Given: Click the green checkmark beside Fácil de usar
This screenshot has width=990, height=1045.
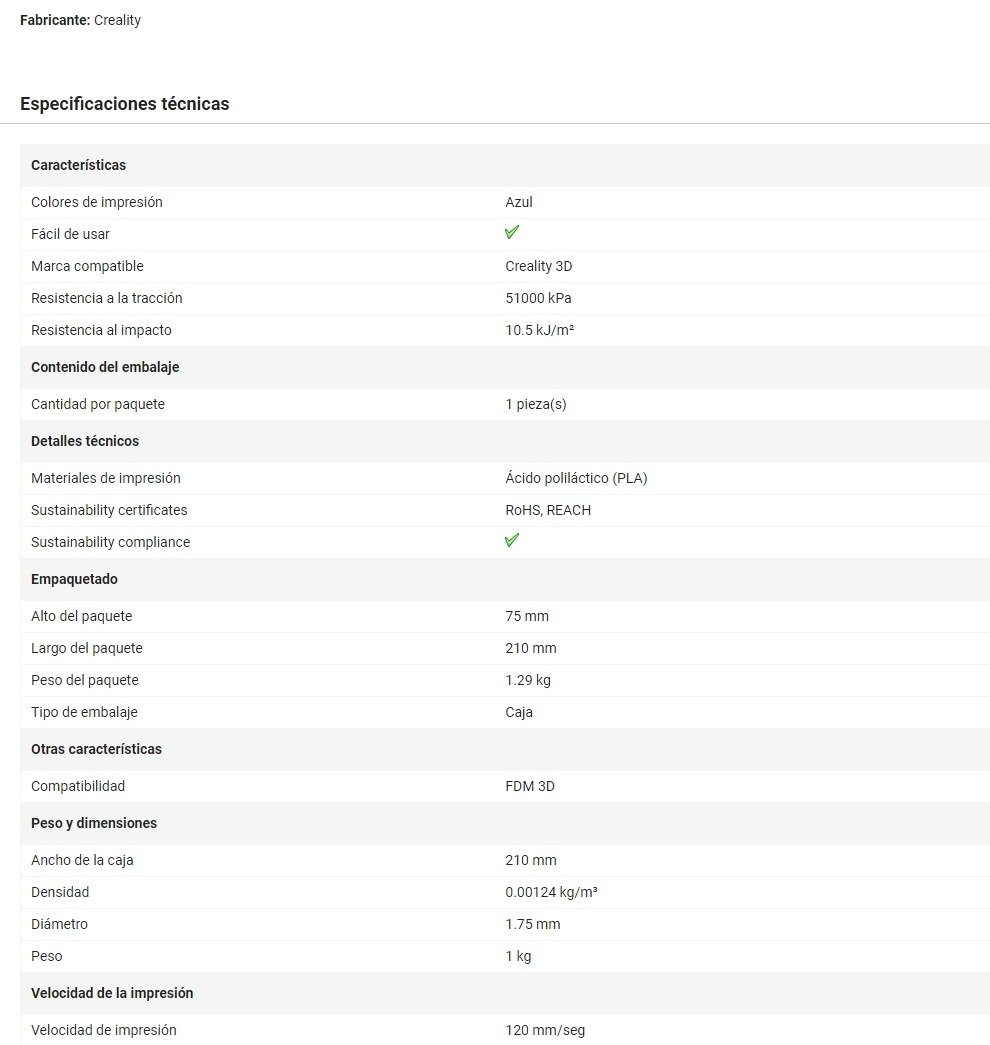Looking at the screenshot, I should tap(512, 232).
